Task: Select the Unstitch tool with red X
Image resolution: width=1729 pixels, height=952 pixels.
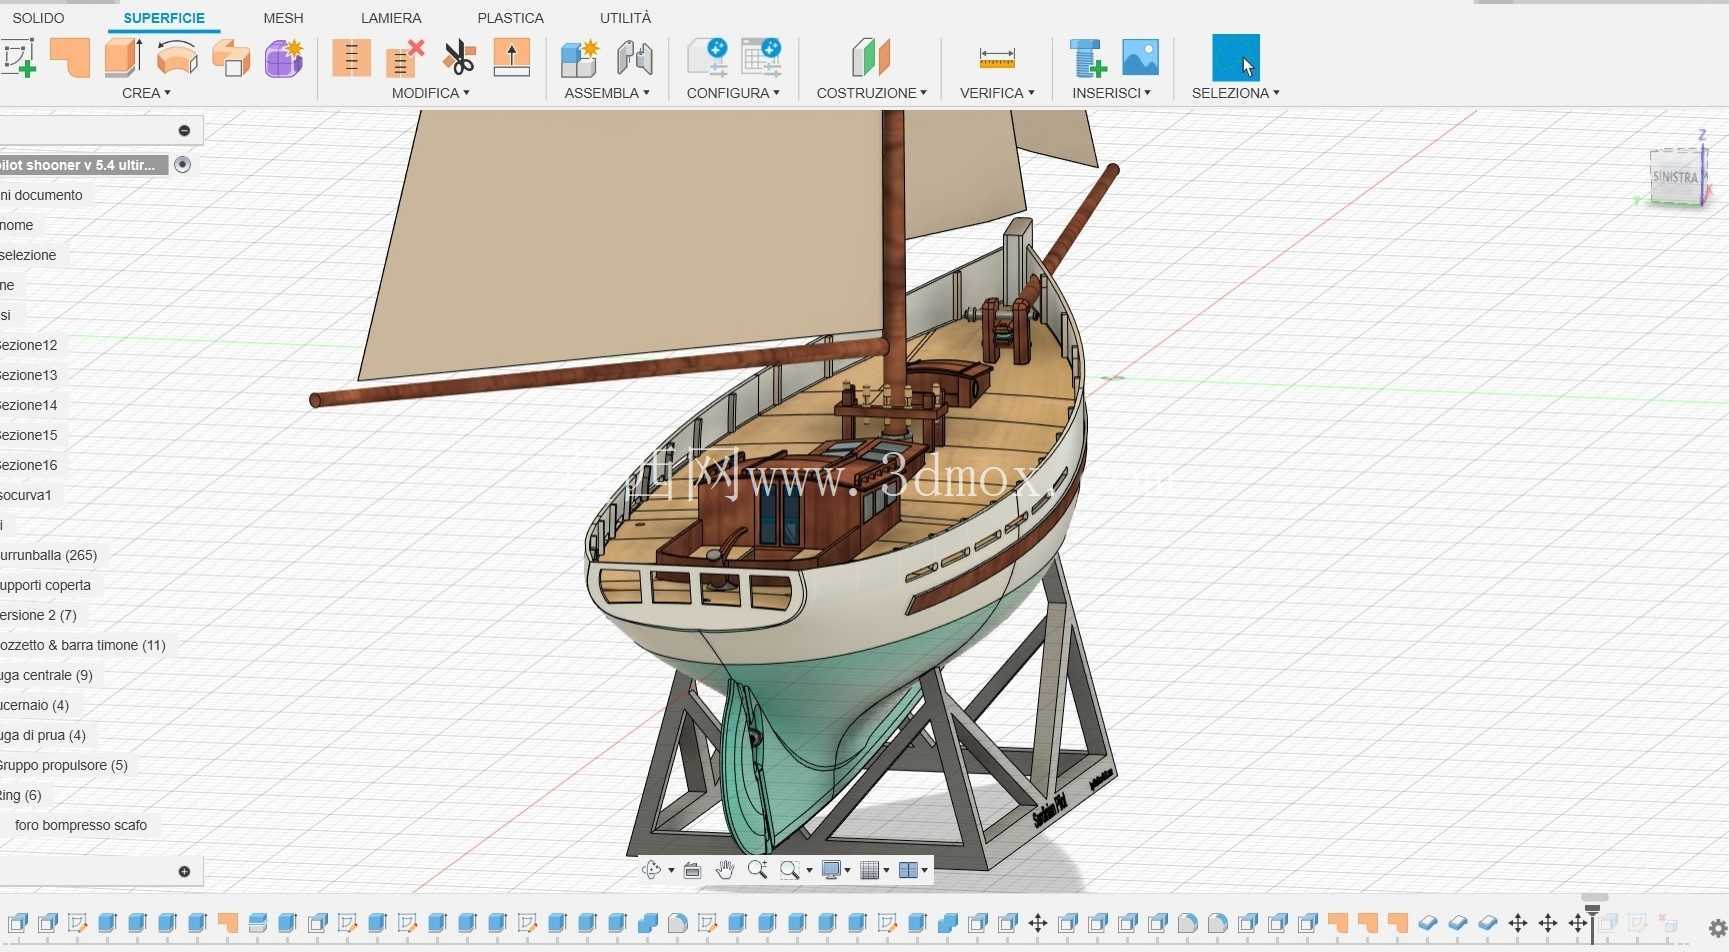Action: (405, 58)
